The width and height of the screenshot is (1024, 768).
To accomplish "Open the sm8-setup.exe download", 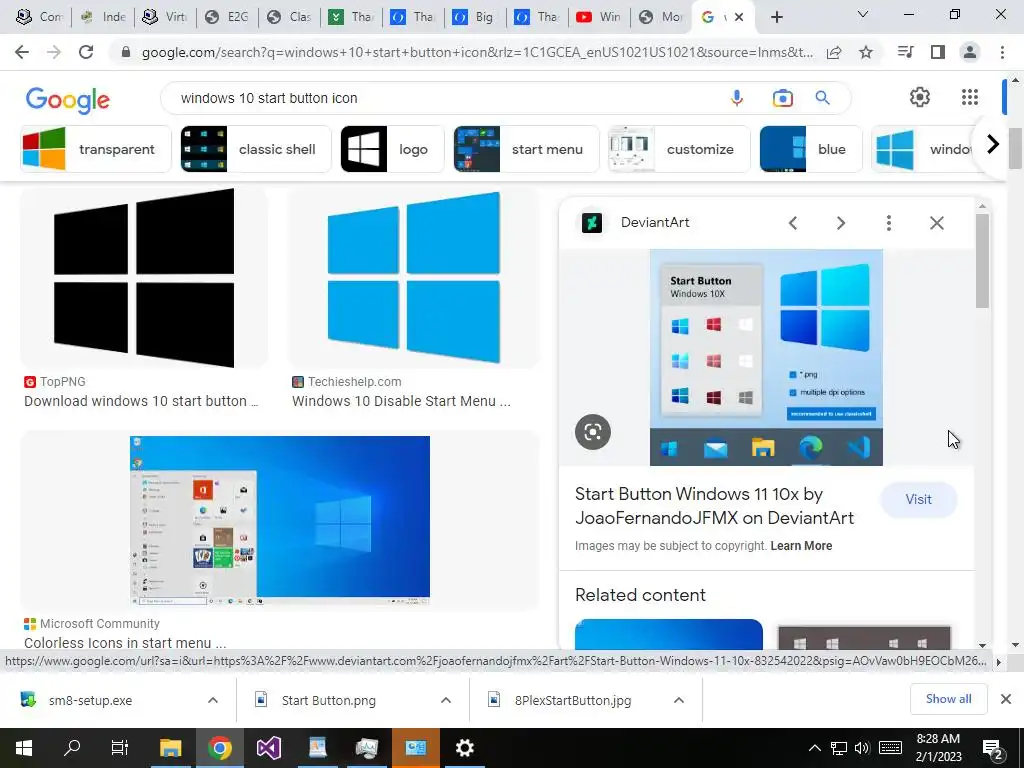I will tap(90, 700).
